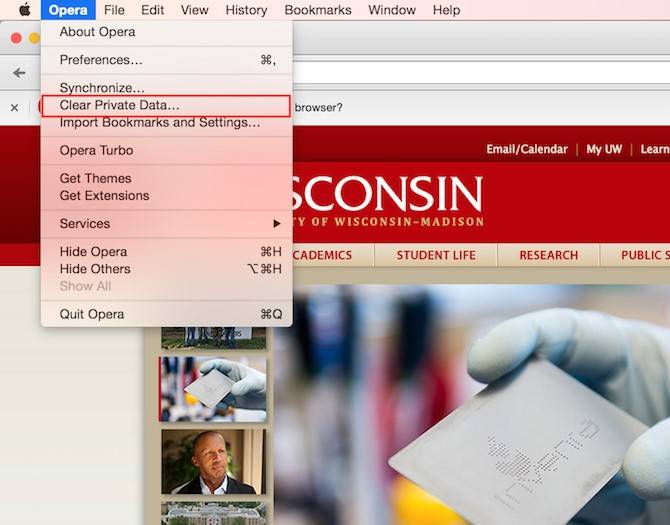The width and height of the screenshot is (670, 525).
Task: Select the building aerial thumbnail
Action: (214, 513)
